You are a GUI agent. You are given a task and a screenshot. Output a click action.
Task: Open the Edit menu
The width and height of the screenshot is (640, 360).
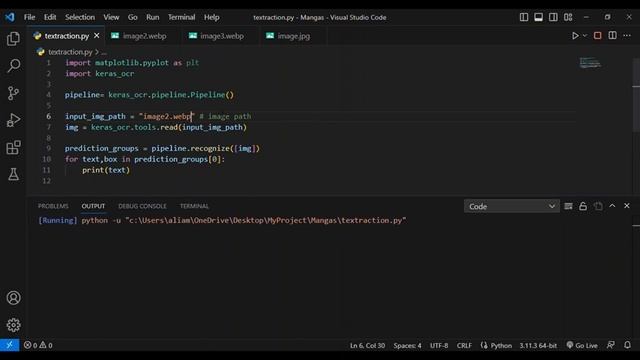point(50,17)
